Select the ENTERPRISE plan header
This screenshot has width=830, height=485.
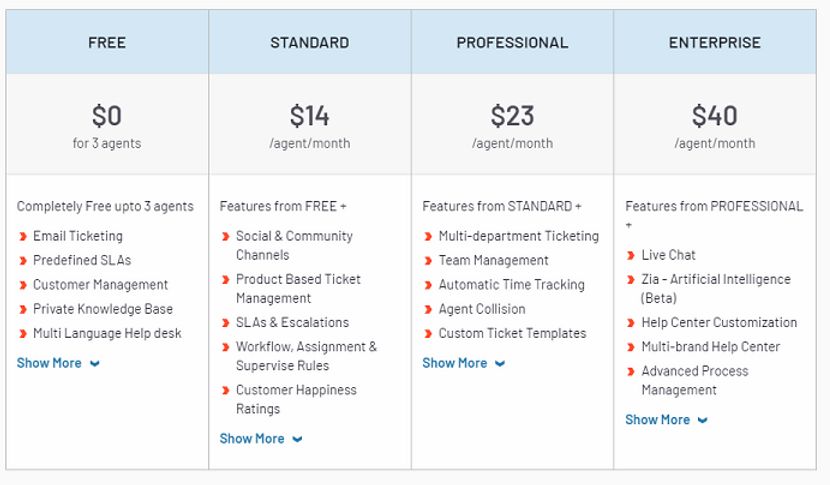[714, 43]
